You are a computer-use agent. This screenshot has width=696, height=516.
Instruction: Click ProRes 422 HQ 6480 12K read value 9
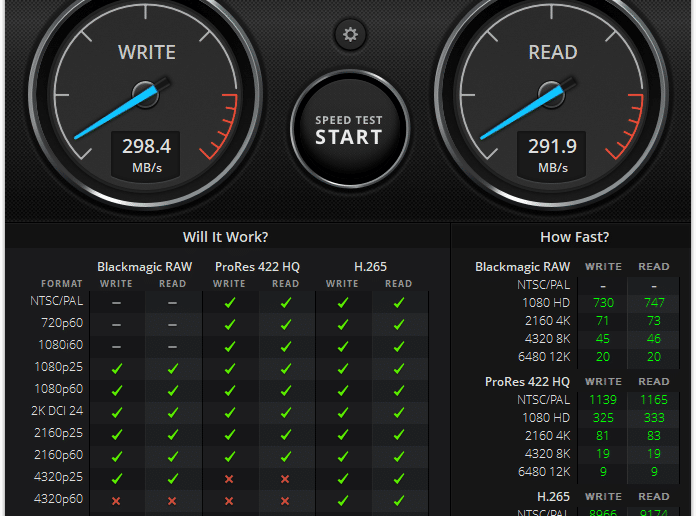pos(654,472)
